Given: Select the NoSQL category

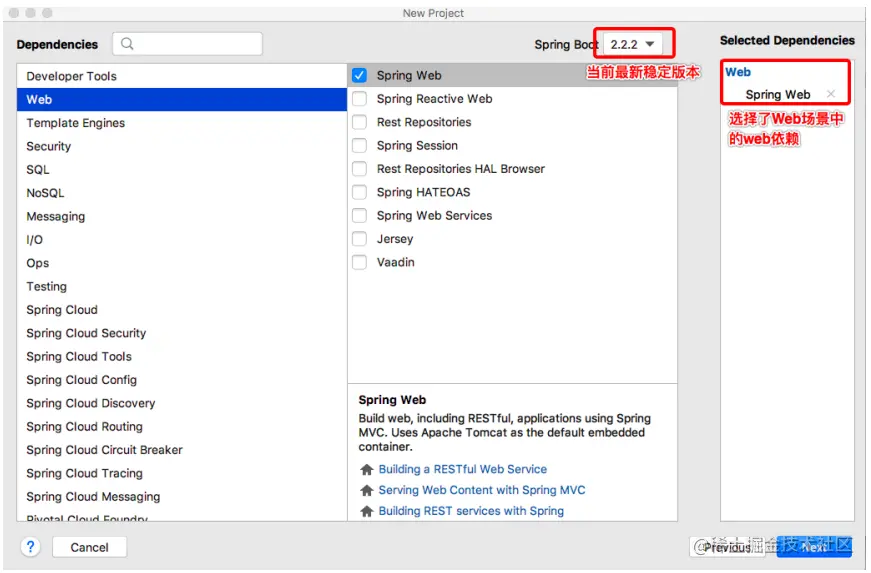Looking at the screenshot, I should (182, 193).
